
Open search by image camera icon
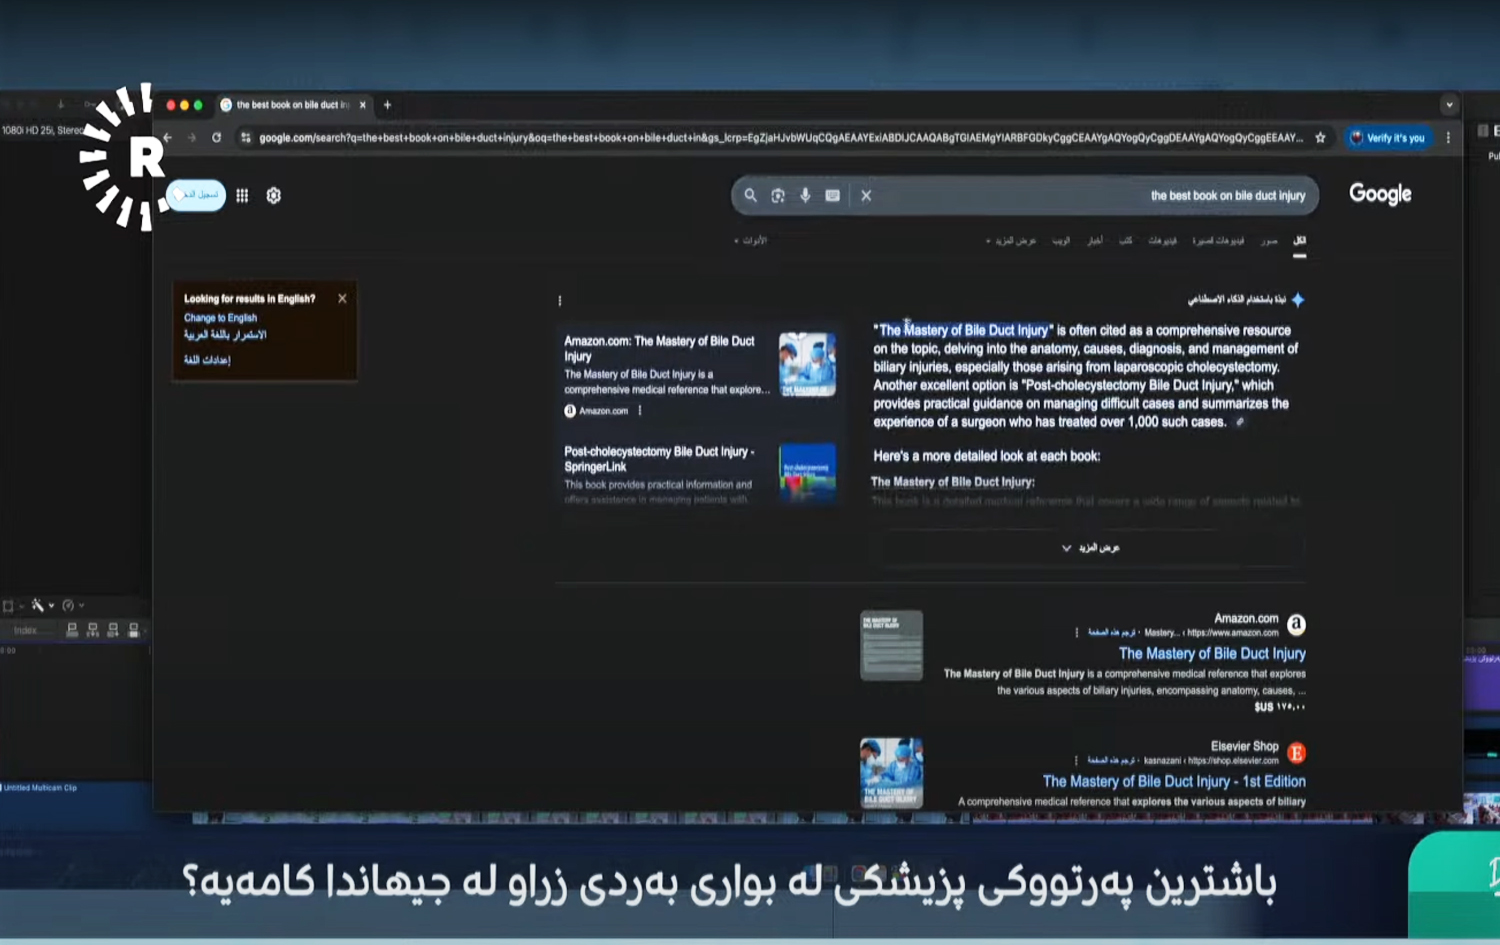[778, 196]
